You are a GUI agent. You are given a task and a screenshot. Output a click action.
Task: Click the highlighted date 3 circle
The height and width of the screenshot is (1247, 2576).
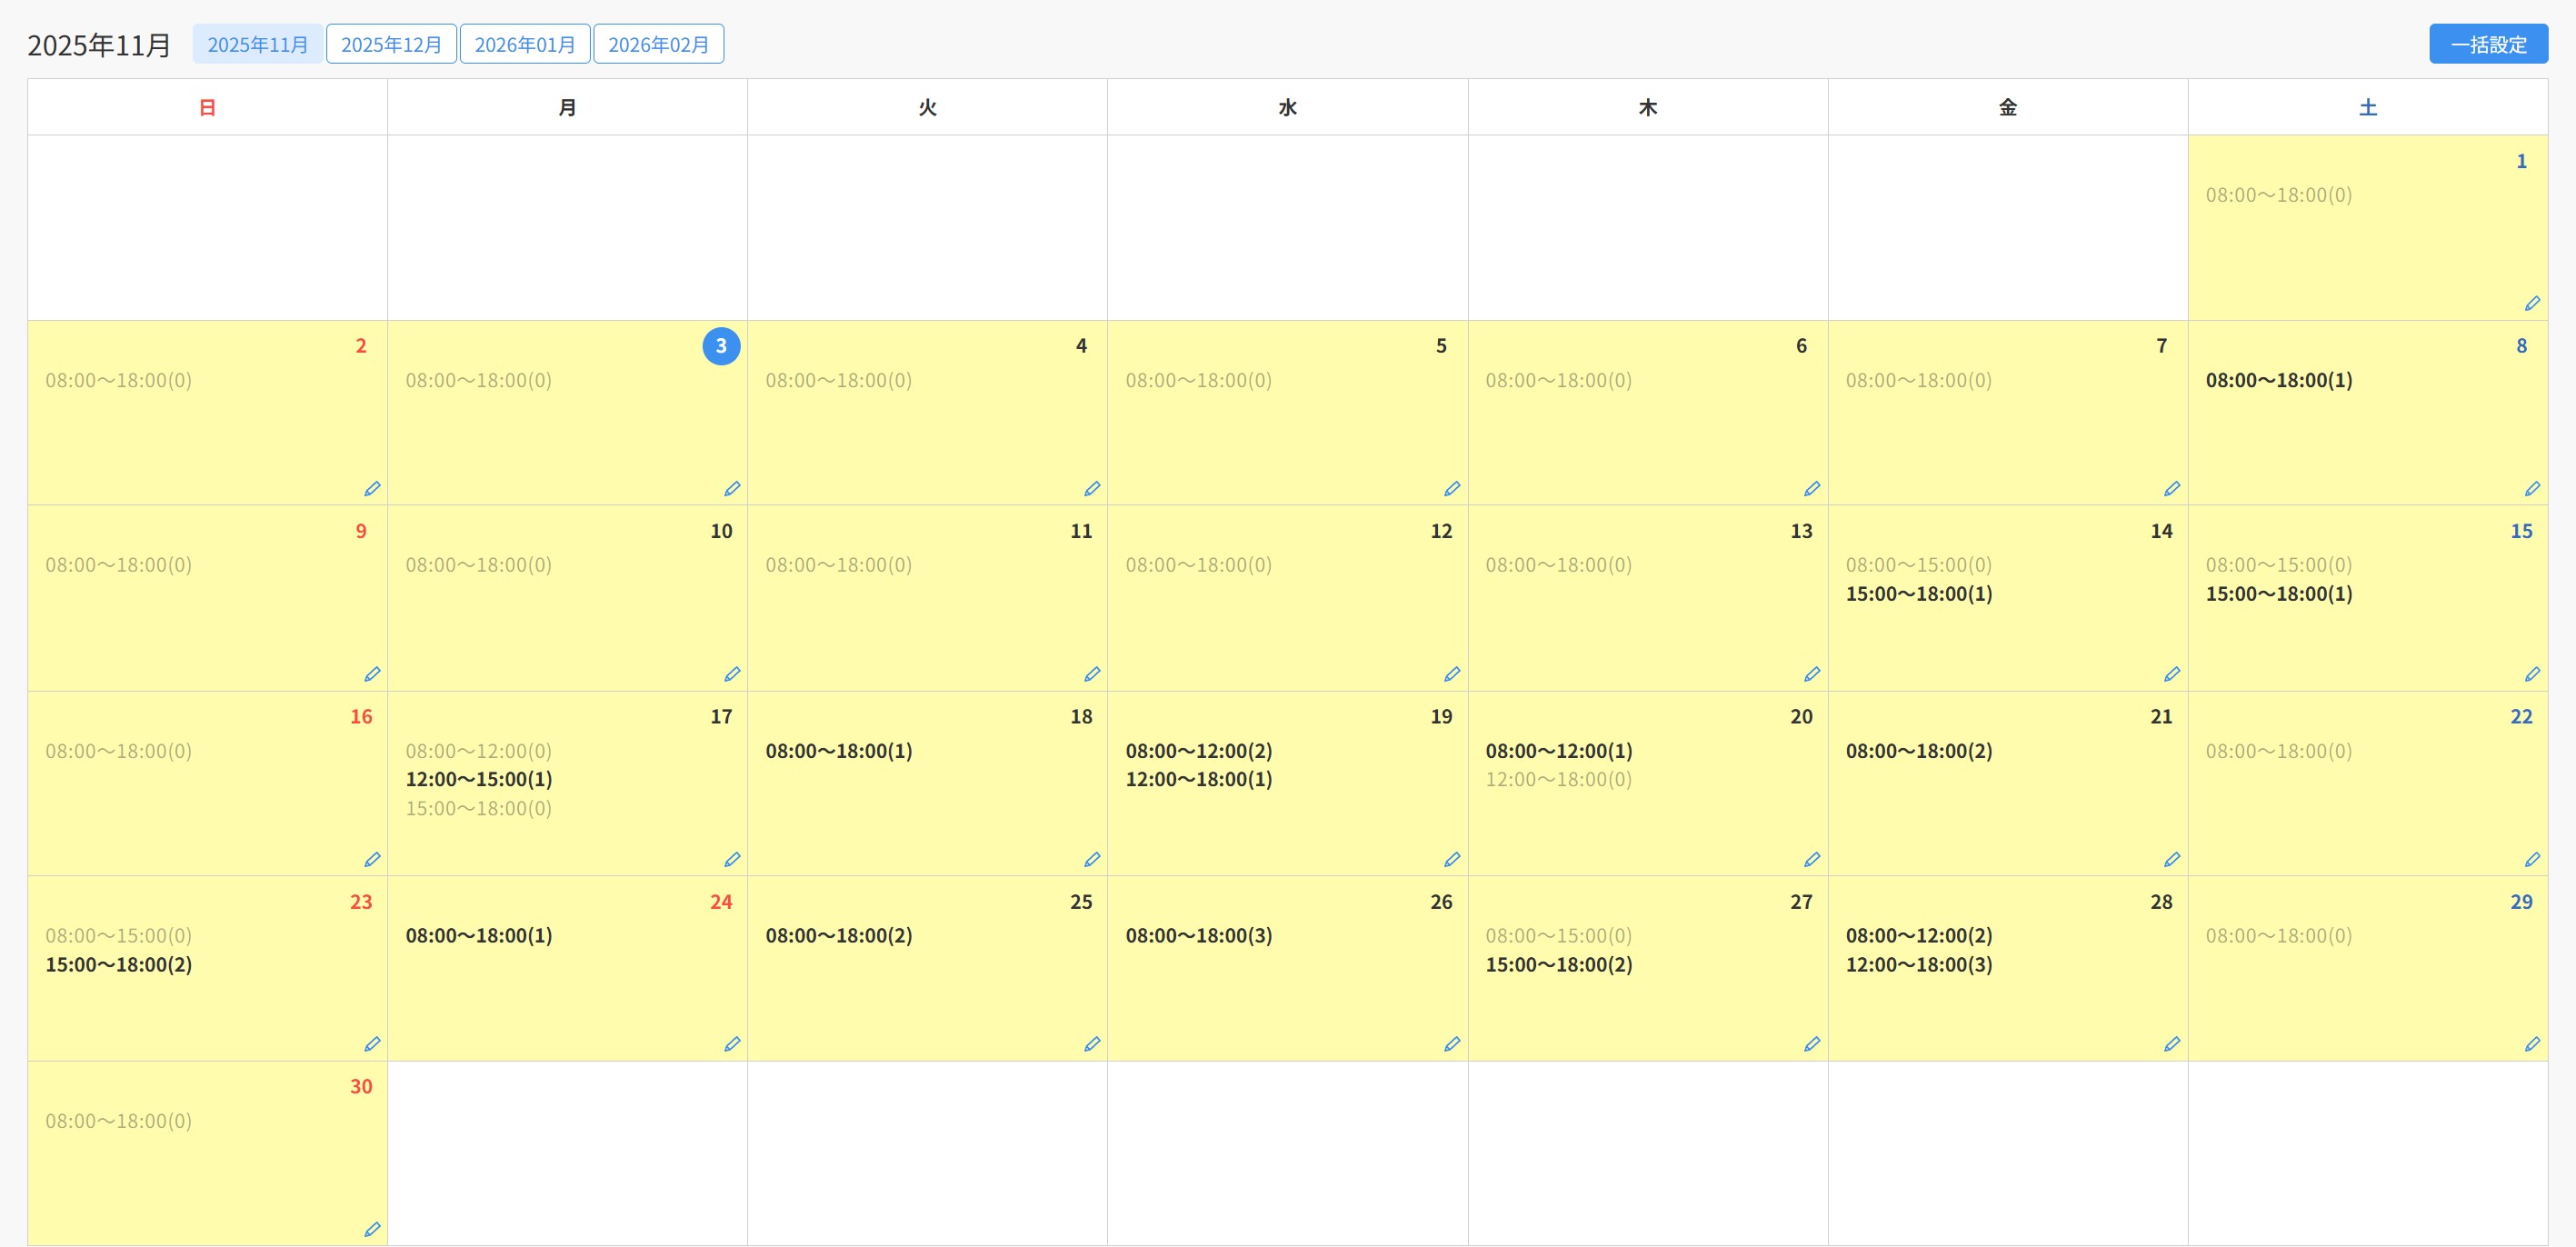click(x=721, y=346)
